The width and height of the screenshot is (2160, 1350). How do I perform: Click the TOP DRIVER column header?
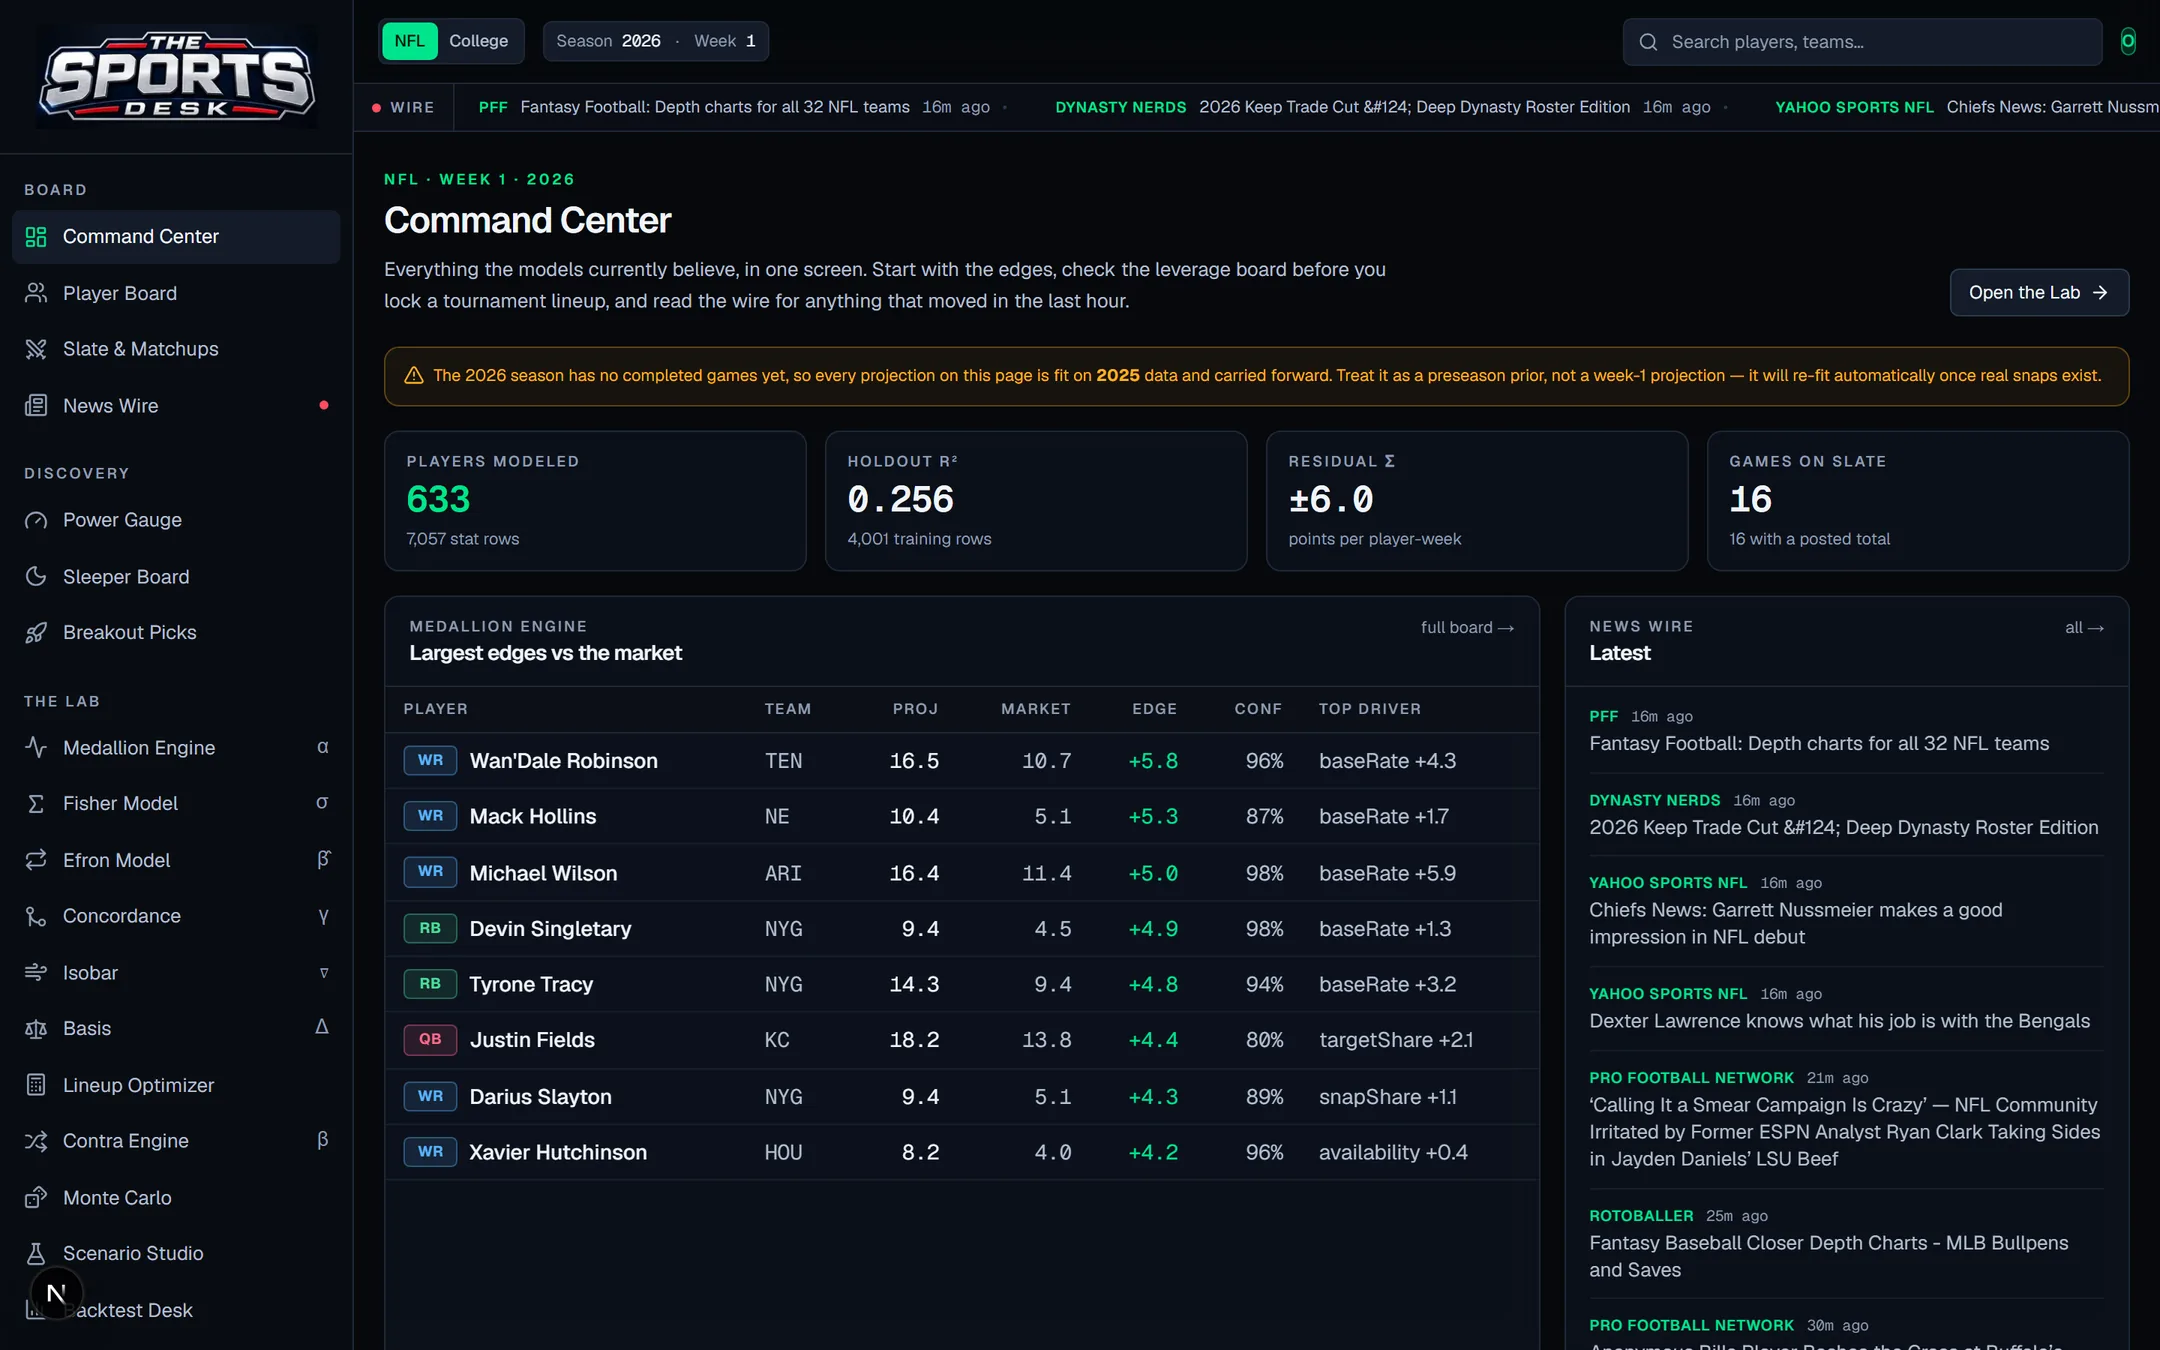1370,709
